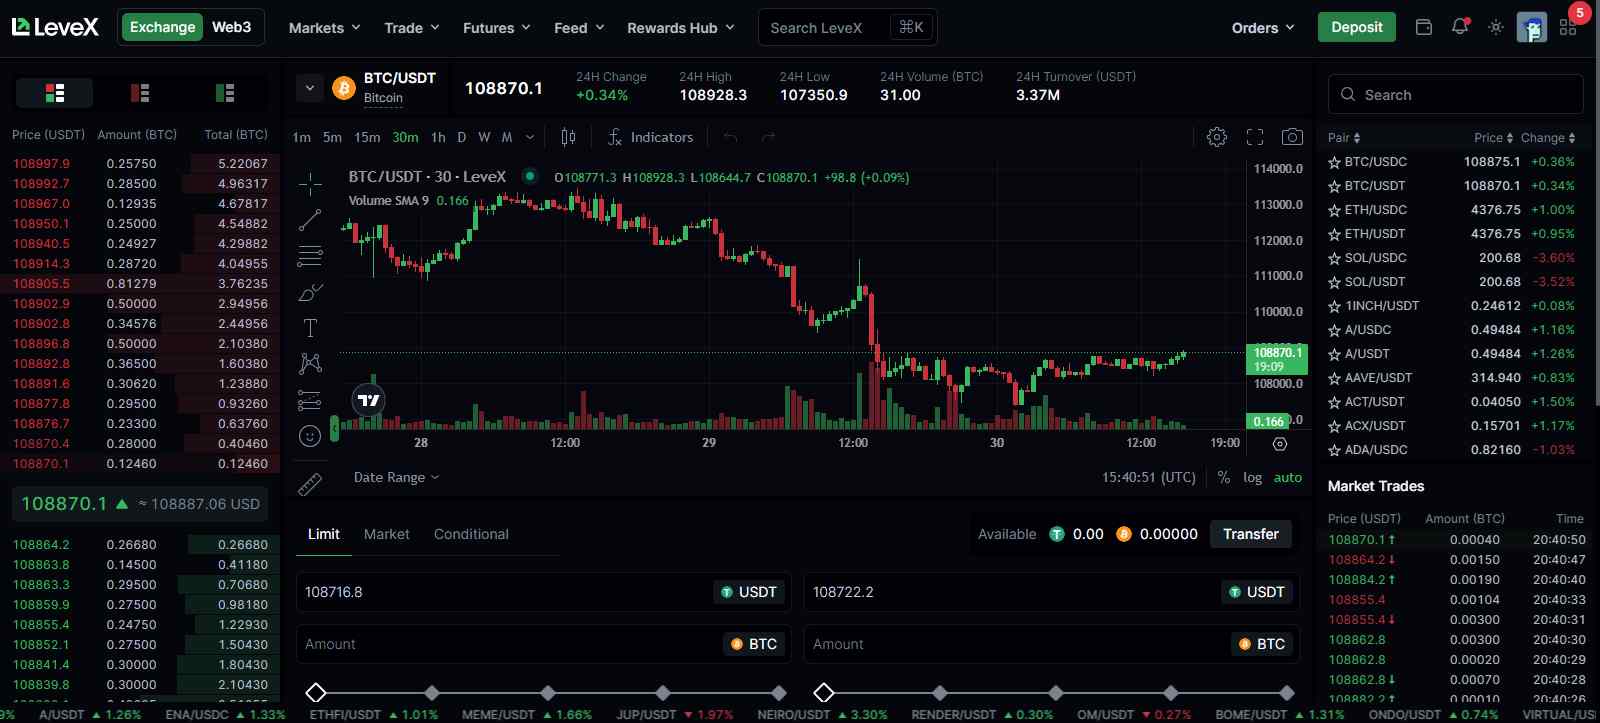Set buy amount slider to first diamond
This screenshot has width=1600, height=723.
(316, 692)
